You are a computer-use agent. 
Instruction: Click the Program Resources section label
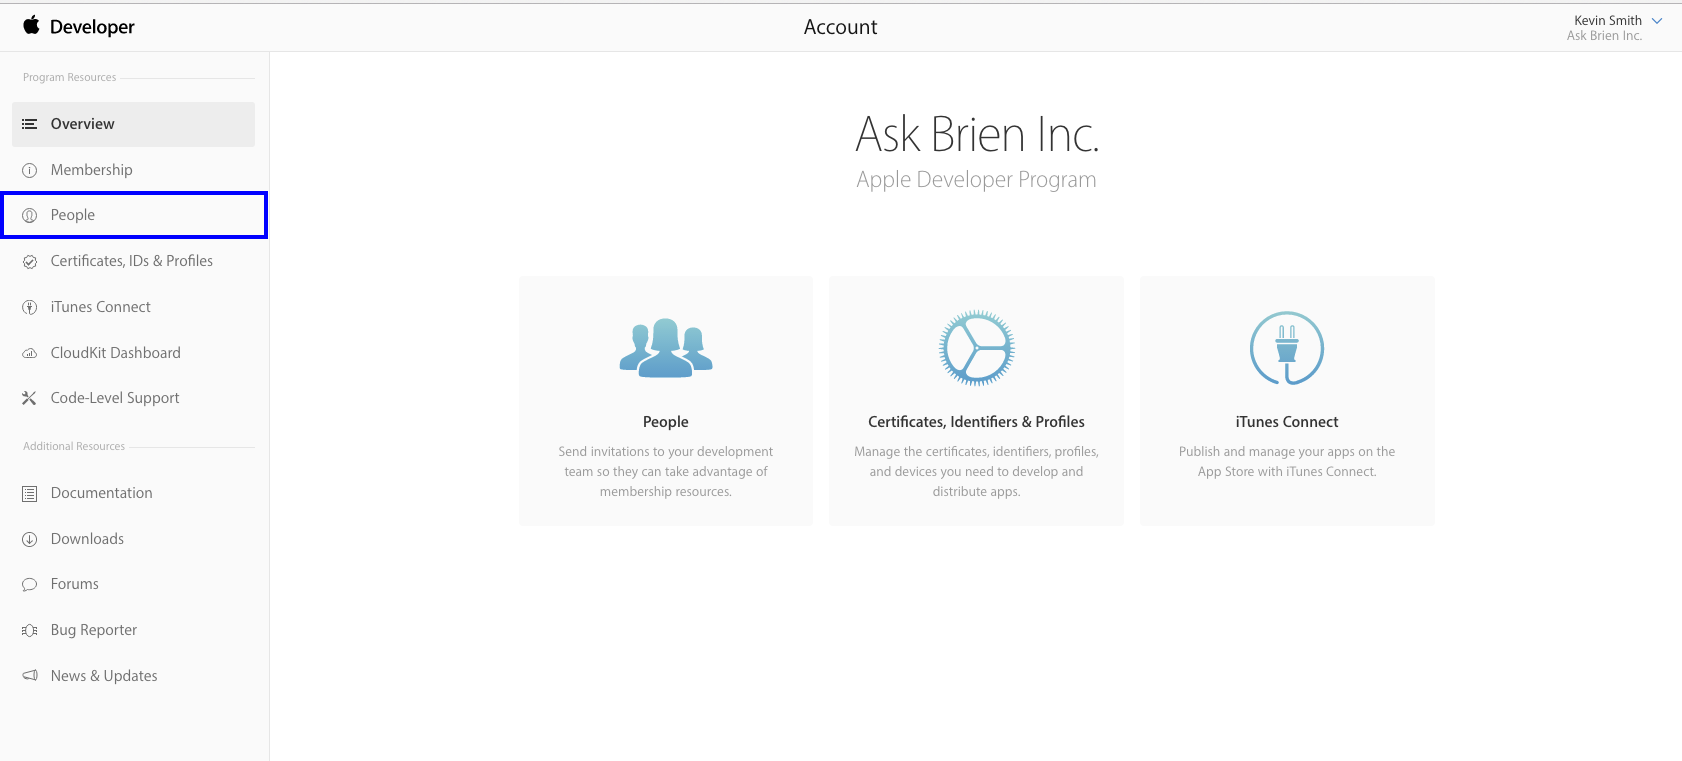pos(70,77)
